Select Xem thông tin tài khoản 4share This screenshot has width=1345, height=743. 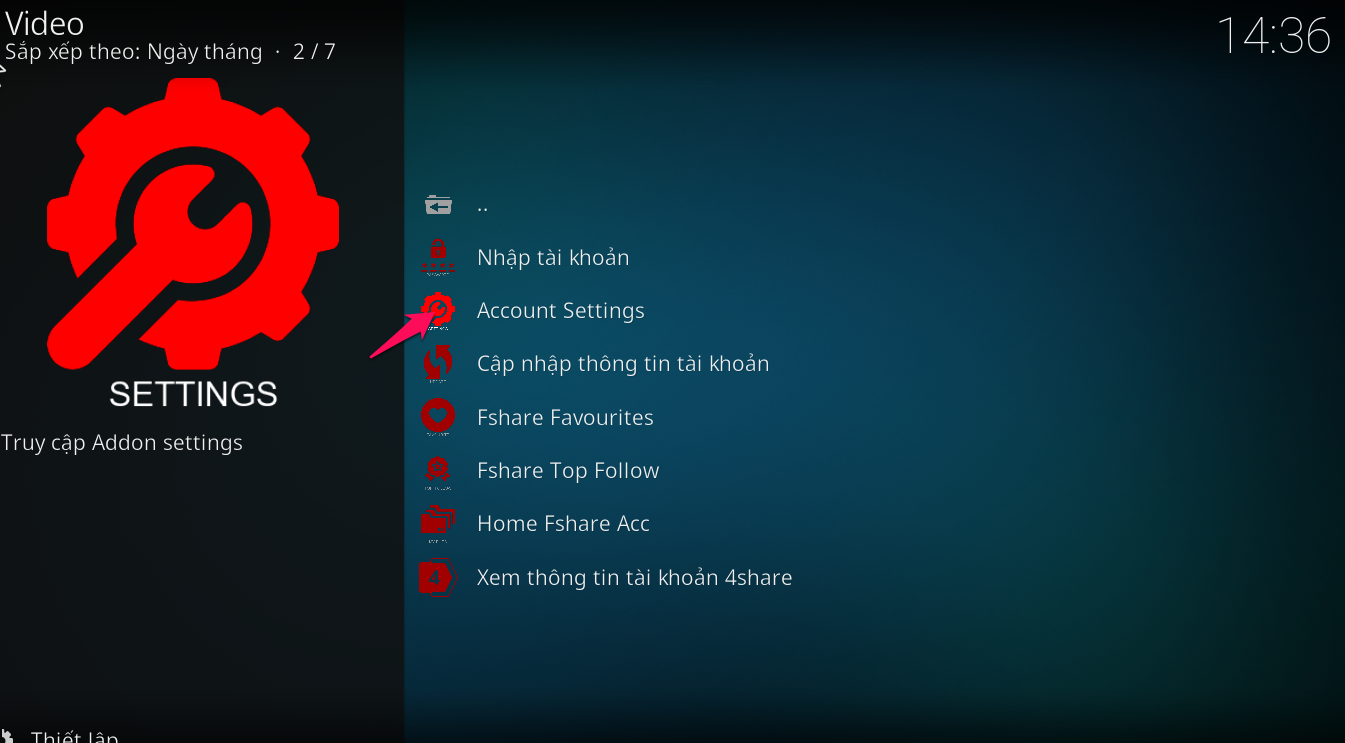coord(634,578)
